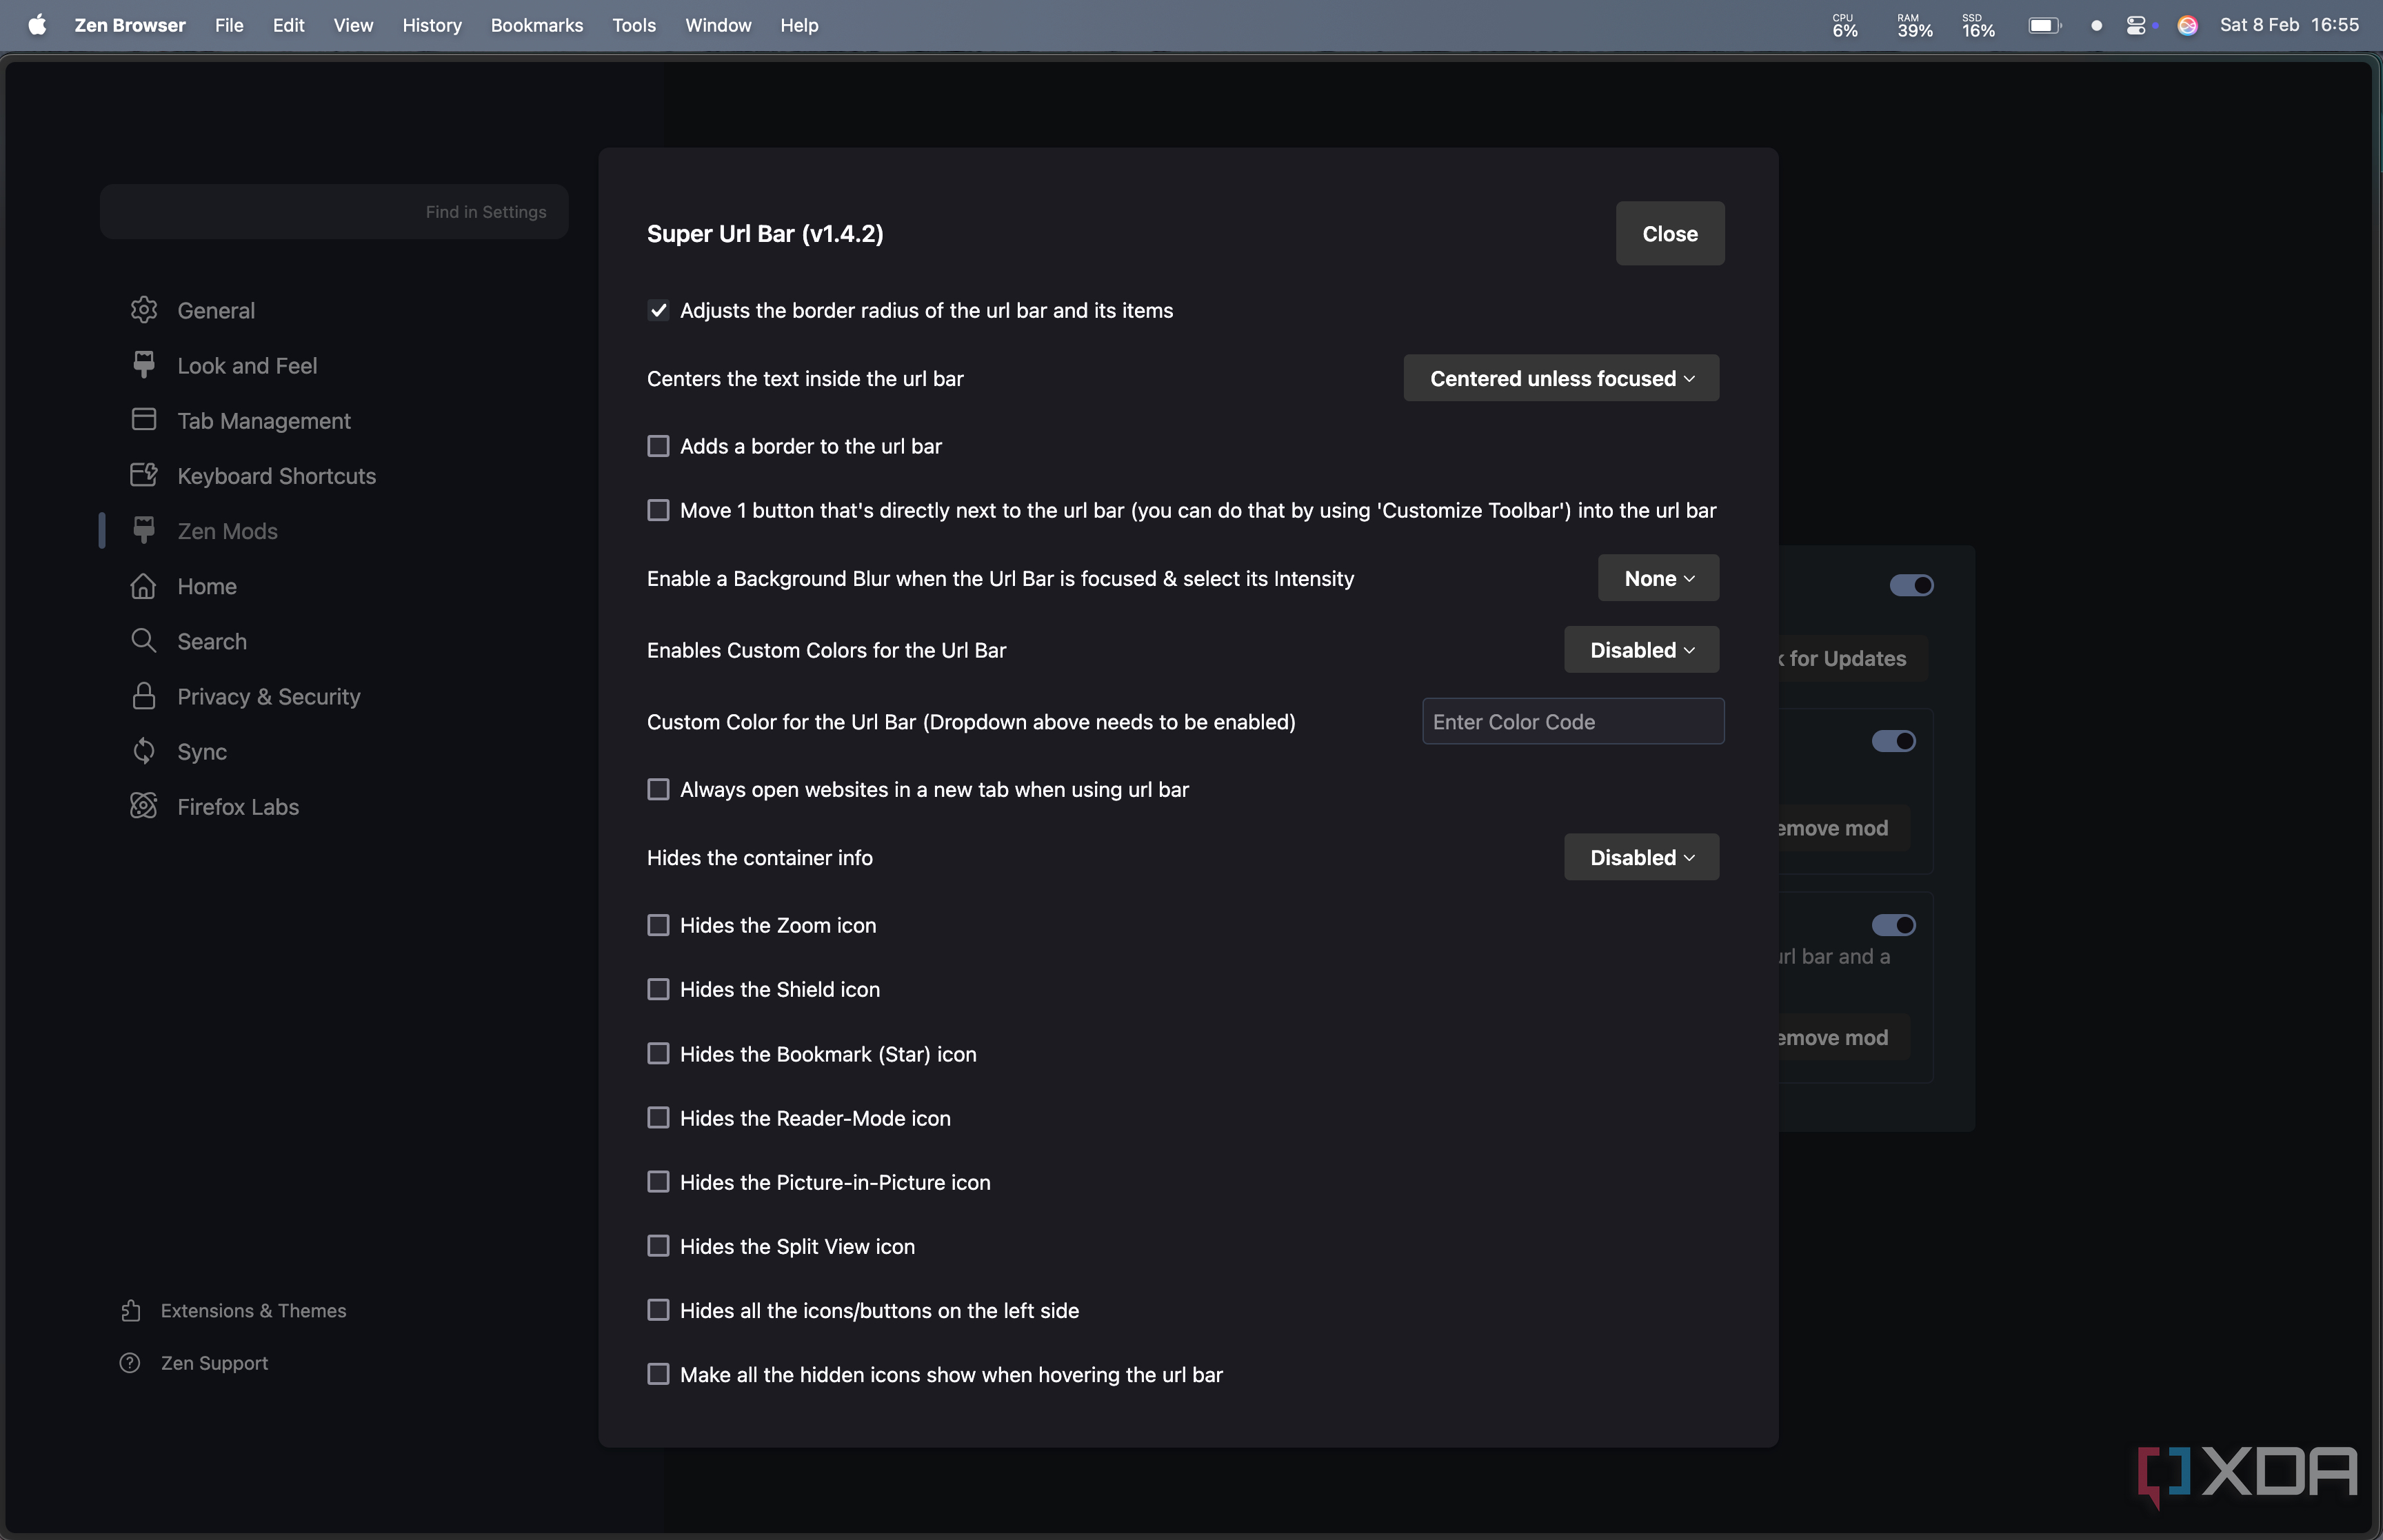Check 'Hides the Zoom icon'
The width and height of the screenshot is (2383, 1540).
(x=658, y=924)
